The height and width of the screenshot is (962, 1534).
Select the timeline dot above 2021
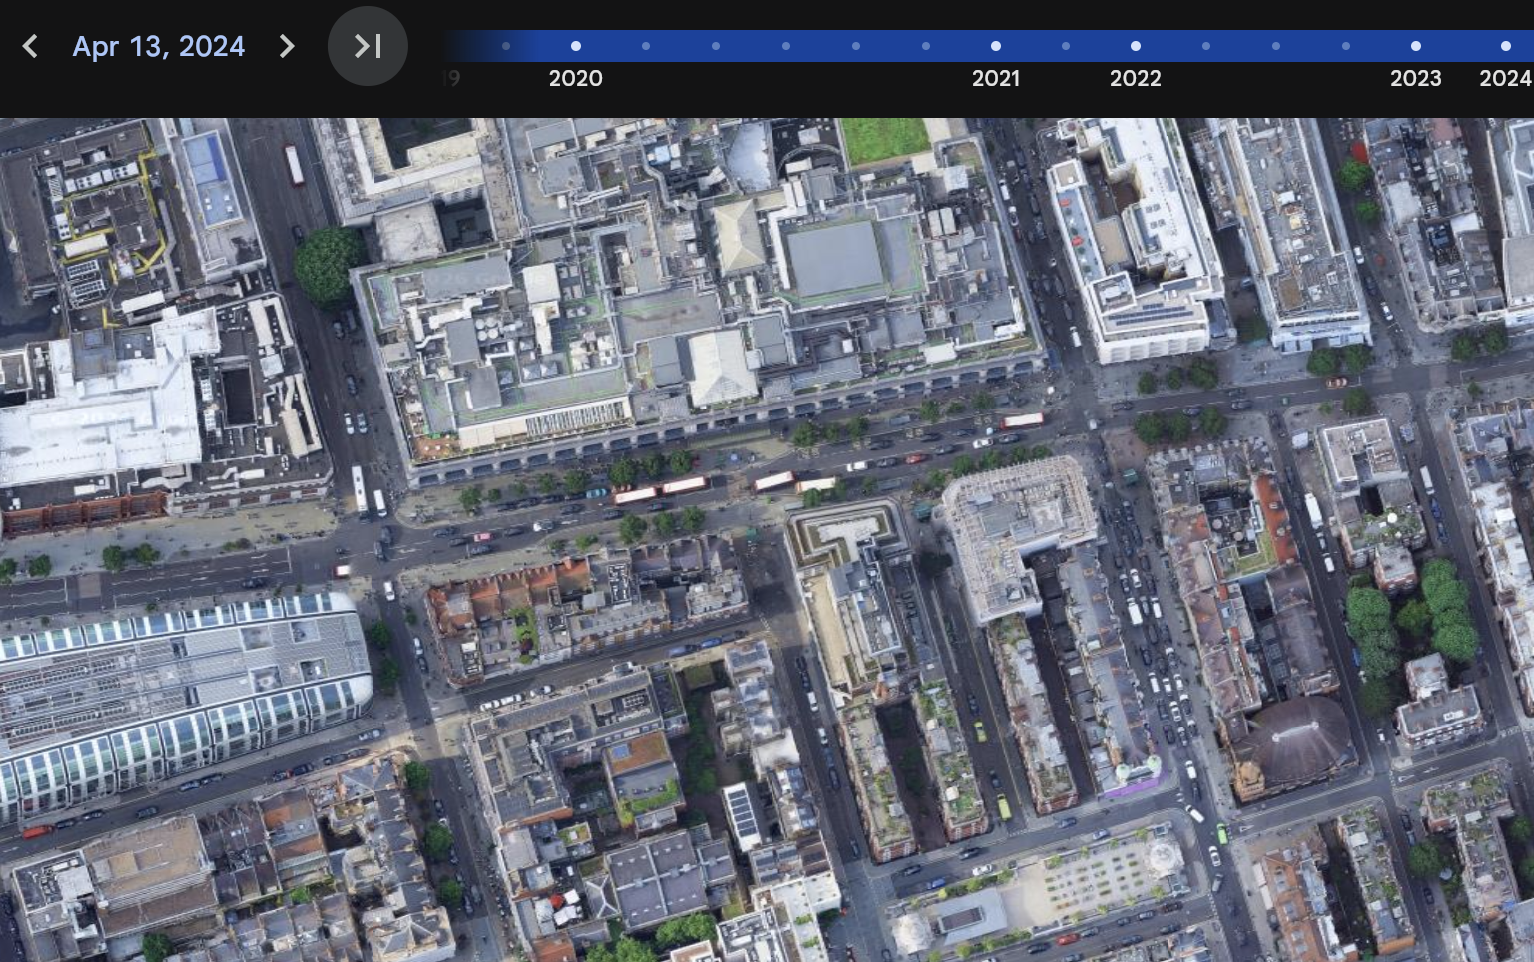[x=996, y=46]
